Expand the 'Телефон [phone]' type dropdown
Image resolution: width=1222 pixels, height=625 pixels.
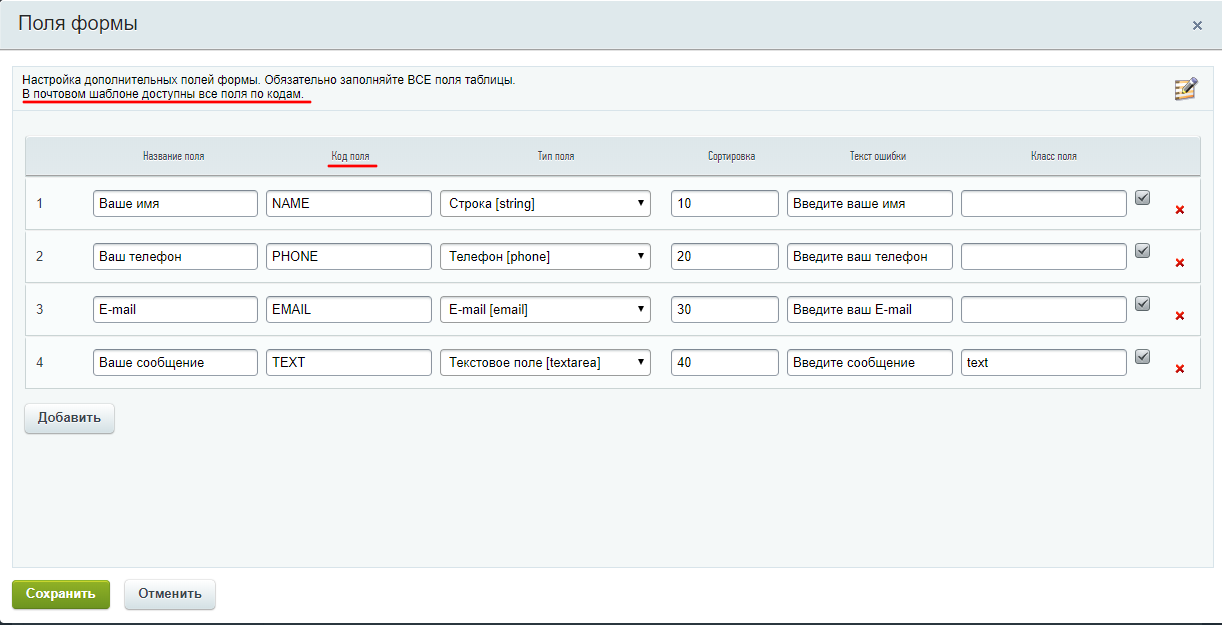point(545,257)
